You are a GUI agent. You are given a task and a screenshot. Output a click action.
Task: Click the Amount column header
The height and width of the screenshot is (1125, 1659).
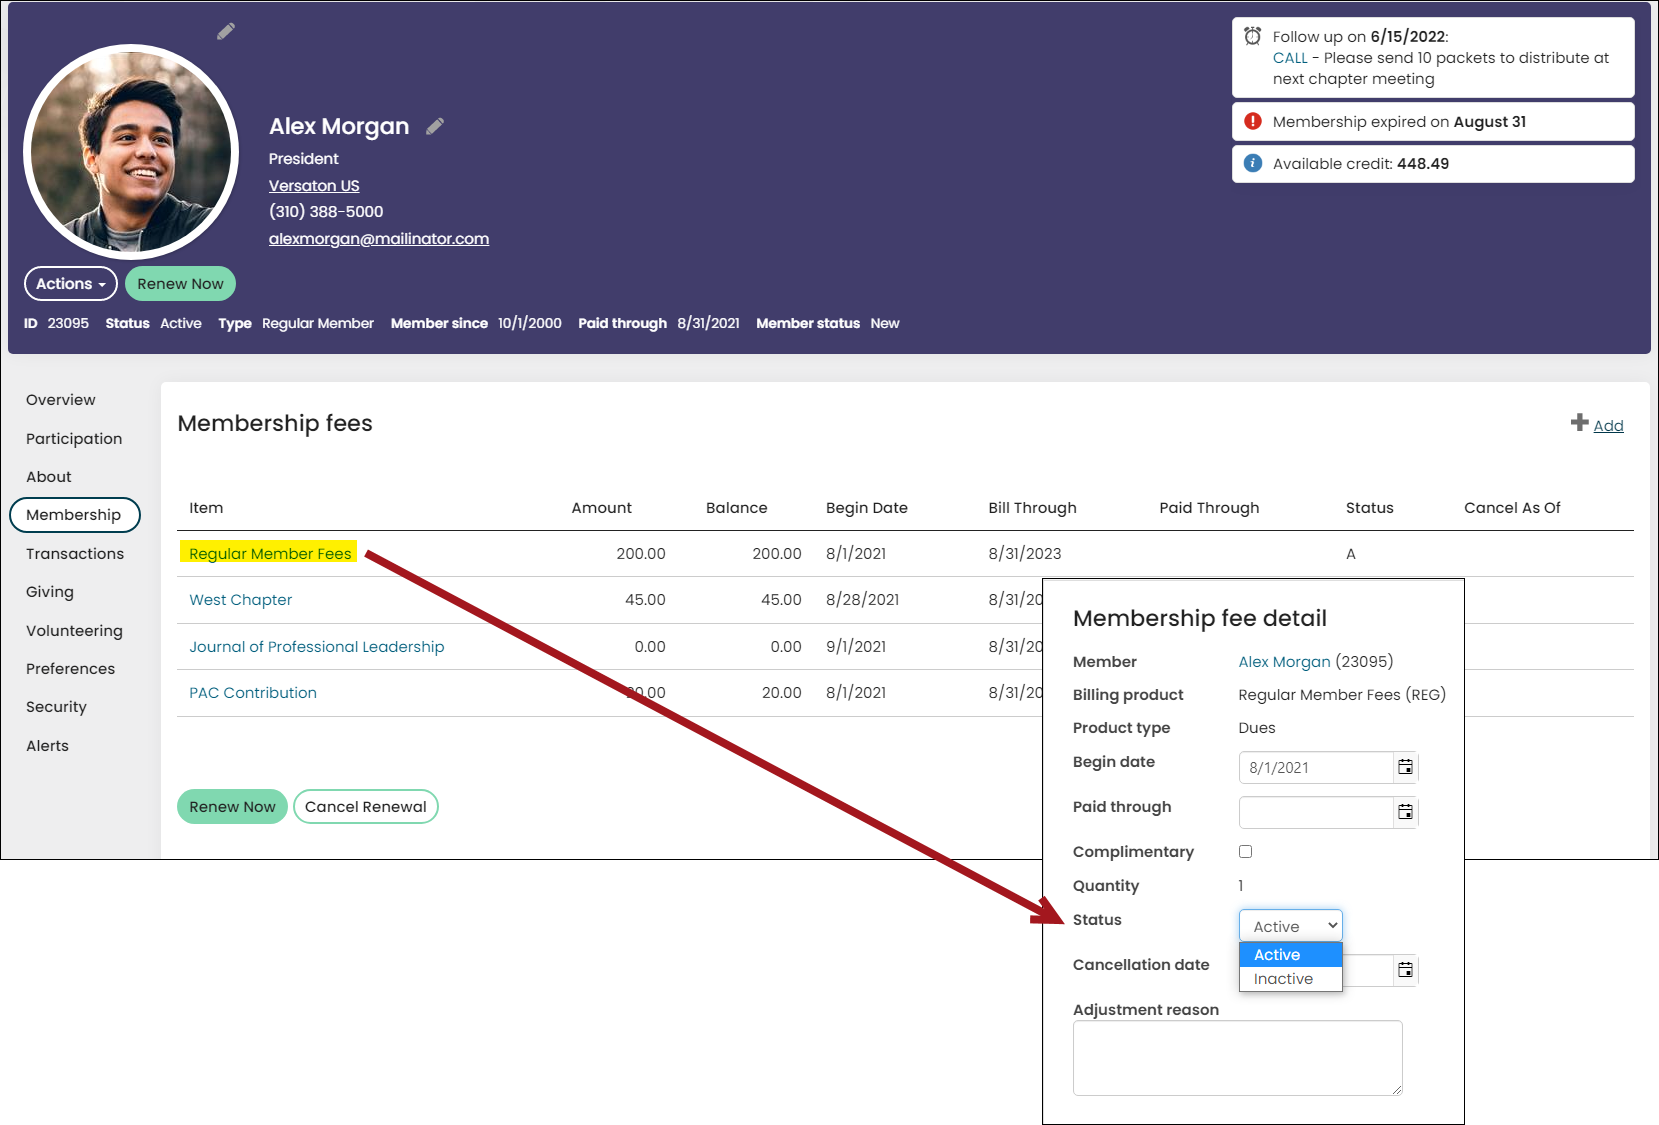pos(602,508)
